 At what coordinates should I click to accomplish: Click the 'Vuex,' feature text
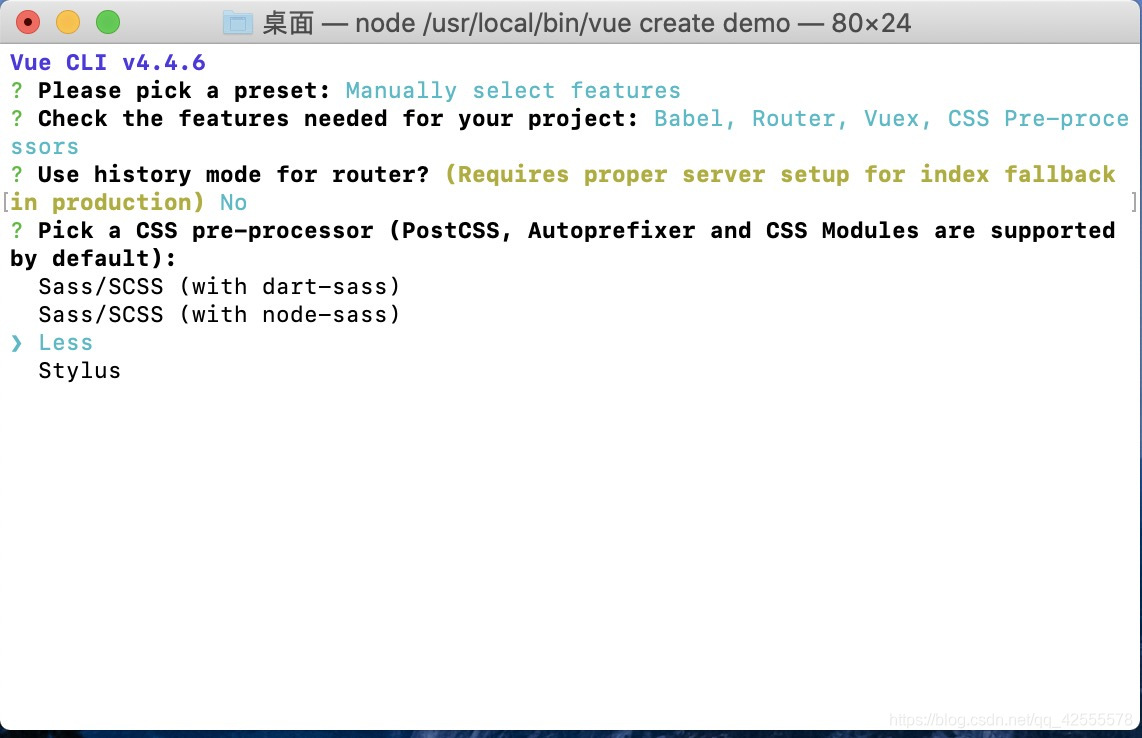pyautogui.click(x=897, y=118)
